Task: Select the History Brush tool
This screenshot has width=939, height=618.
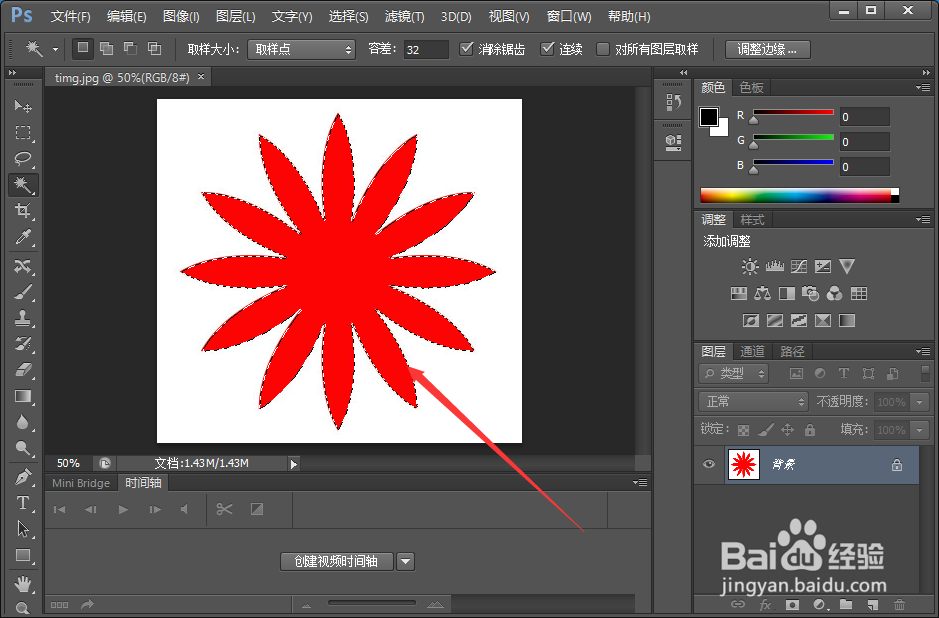Action: click(x=23, y=344)
